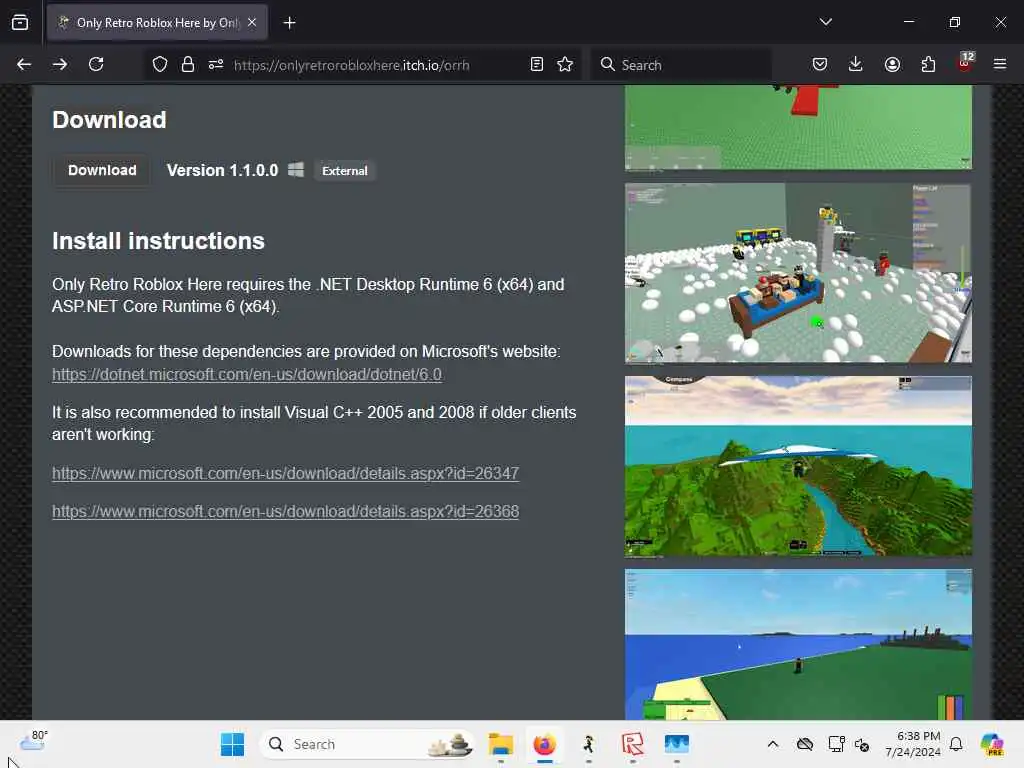Open site permissions icon in address bar
The width and height of the screenshot is (1024, 768).
pos(216,64)
